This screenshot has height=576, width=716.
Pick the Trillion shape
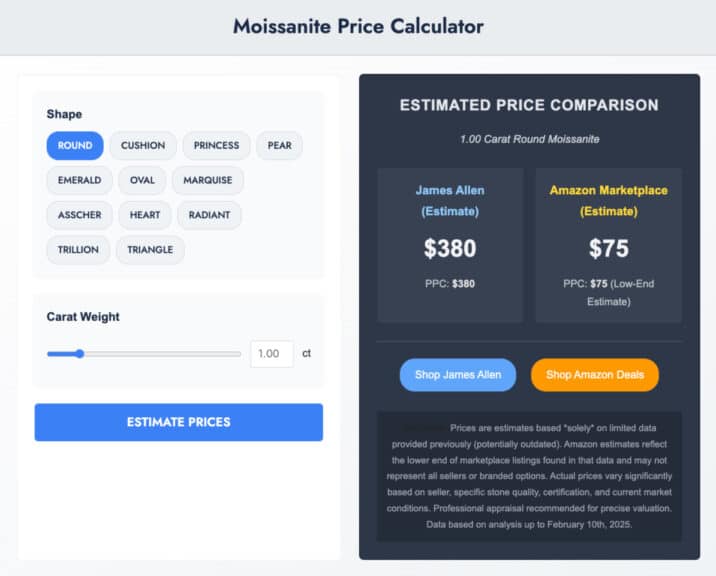point(78,250)
